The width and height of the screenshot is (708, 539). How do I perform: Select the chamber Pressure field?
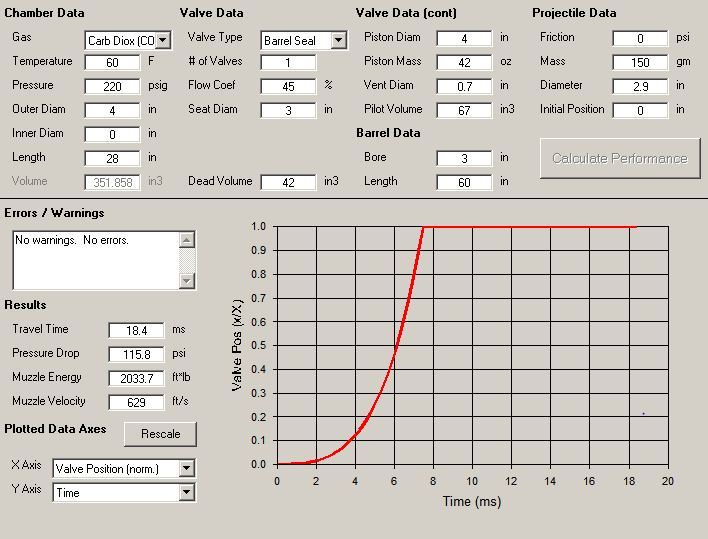[112, 86]
